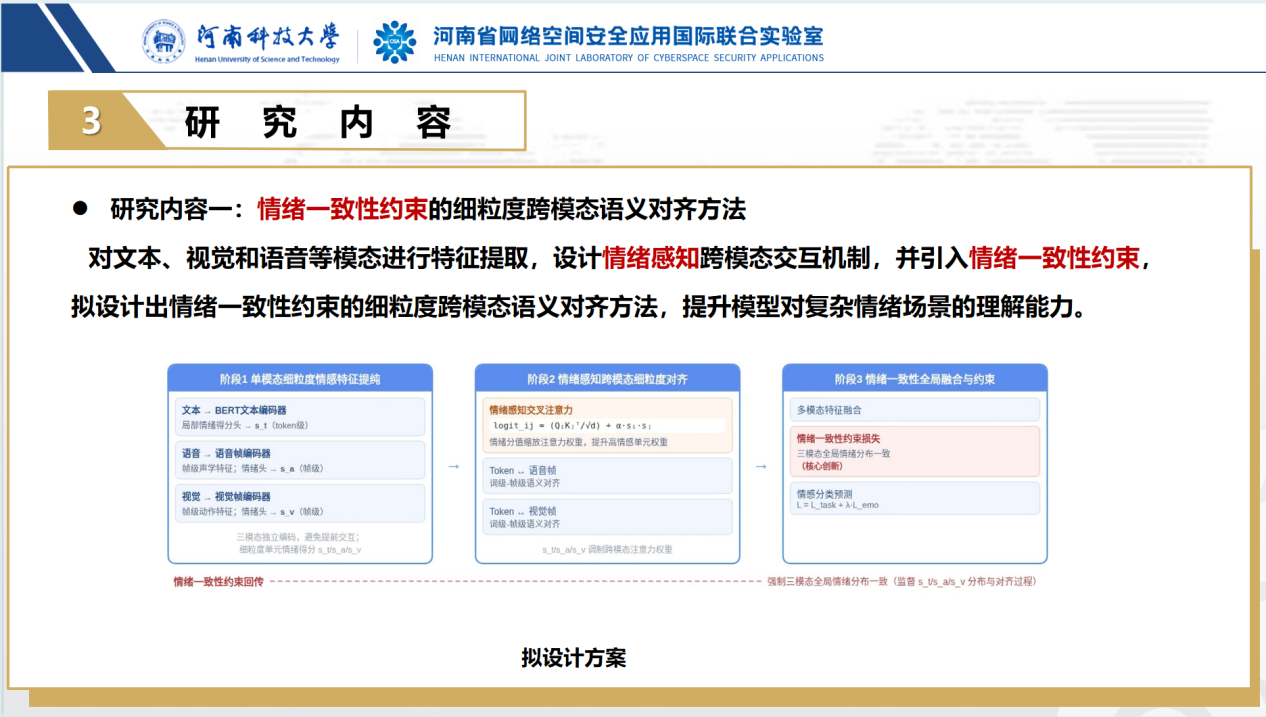
Task: Click the red 情绪感知 text in the paragraph
Action: 651,258
